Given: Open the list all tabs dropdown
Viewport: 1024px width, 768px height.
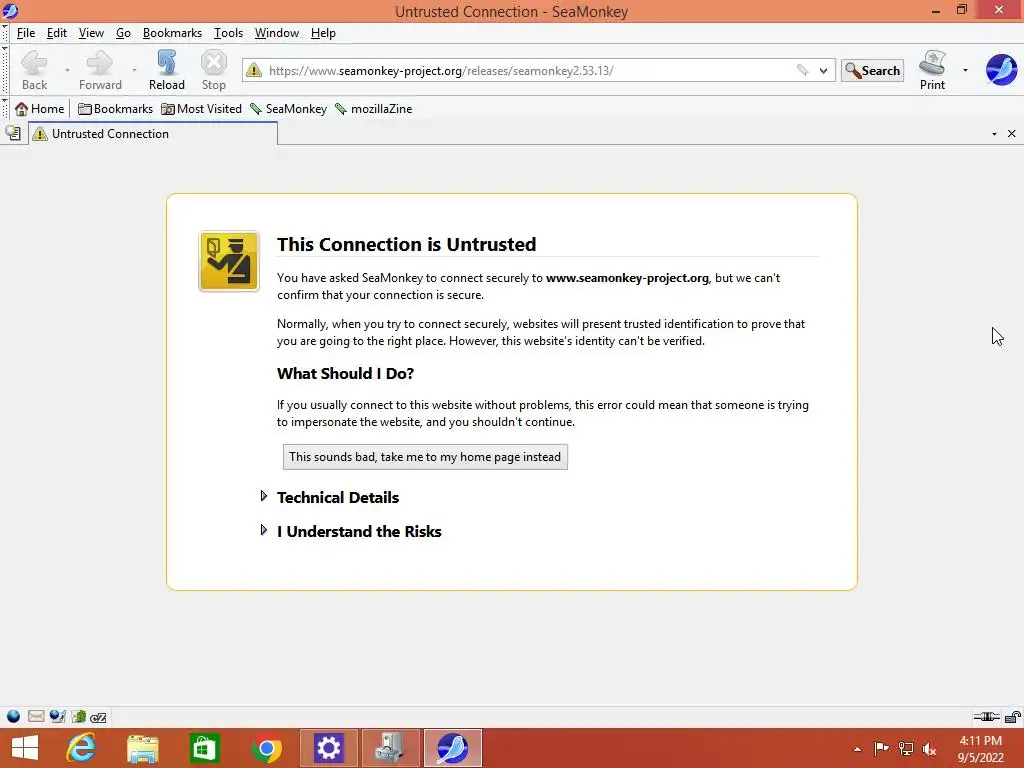Looking at the screenshot, I should [994, 134].
